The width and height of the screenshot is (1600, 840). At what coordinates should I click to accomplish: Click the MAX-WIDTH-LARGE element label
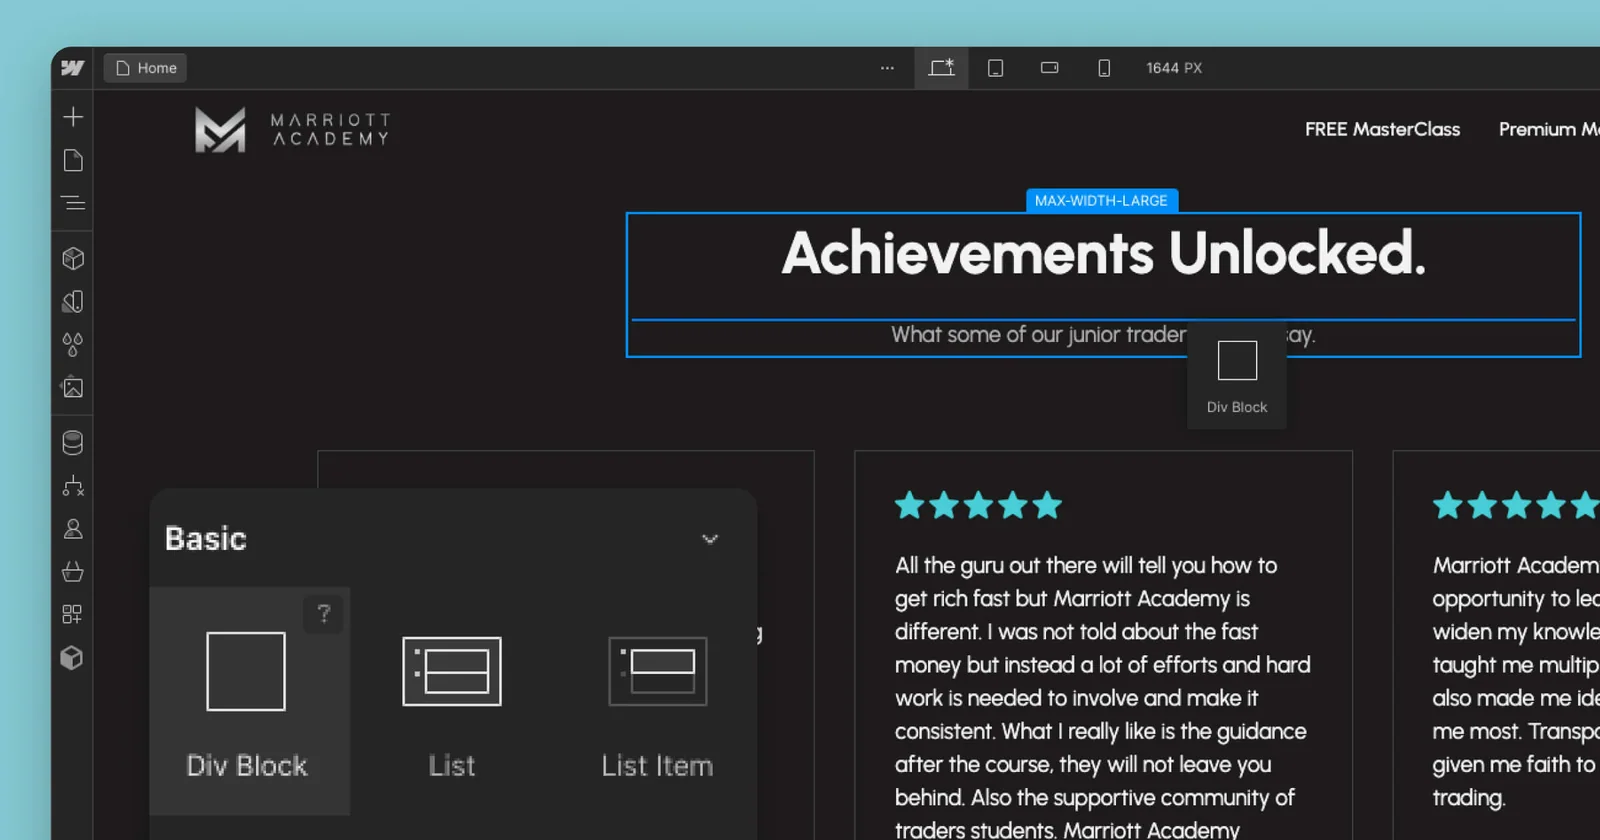[1102, 200]
